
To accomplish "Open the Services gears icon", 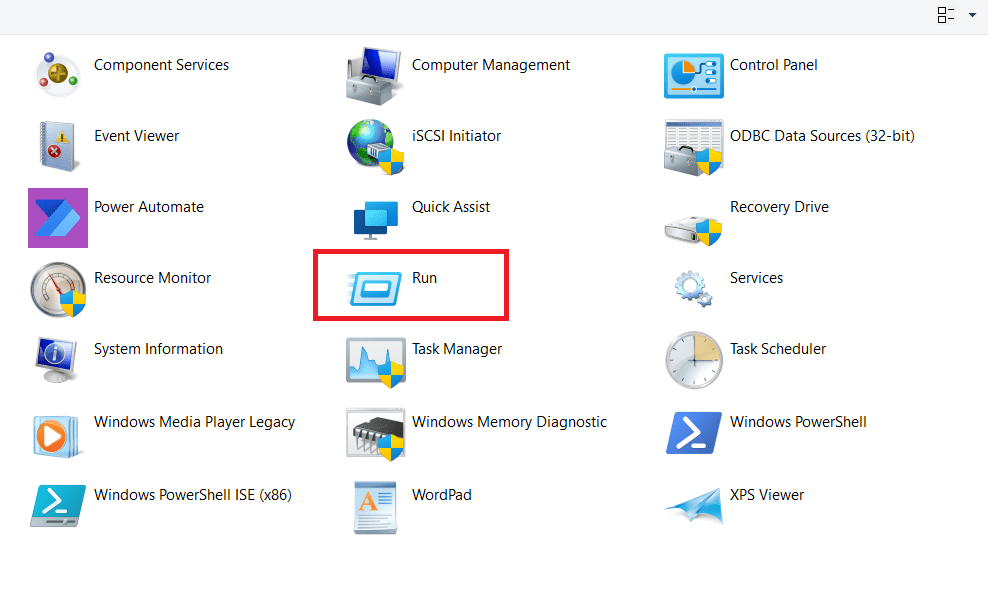I will (x=693, y=289).
